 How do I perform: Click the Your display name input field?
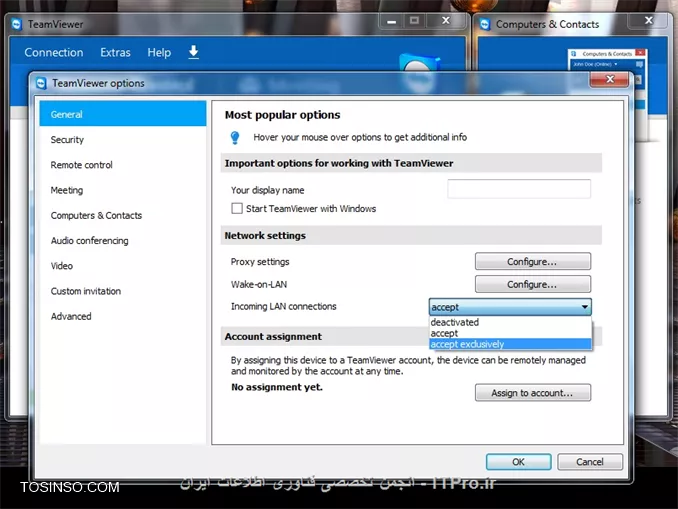click(519, 189)
